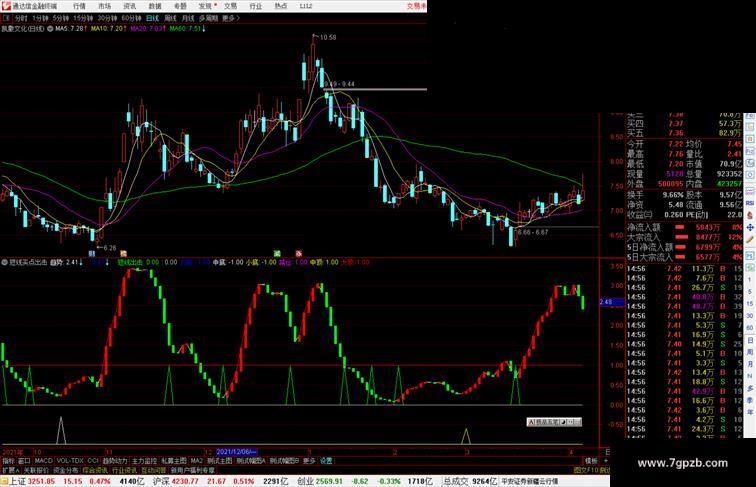Open the 互动问答 tab

tap(153, 470)
